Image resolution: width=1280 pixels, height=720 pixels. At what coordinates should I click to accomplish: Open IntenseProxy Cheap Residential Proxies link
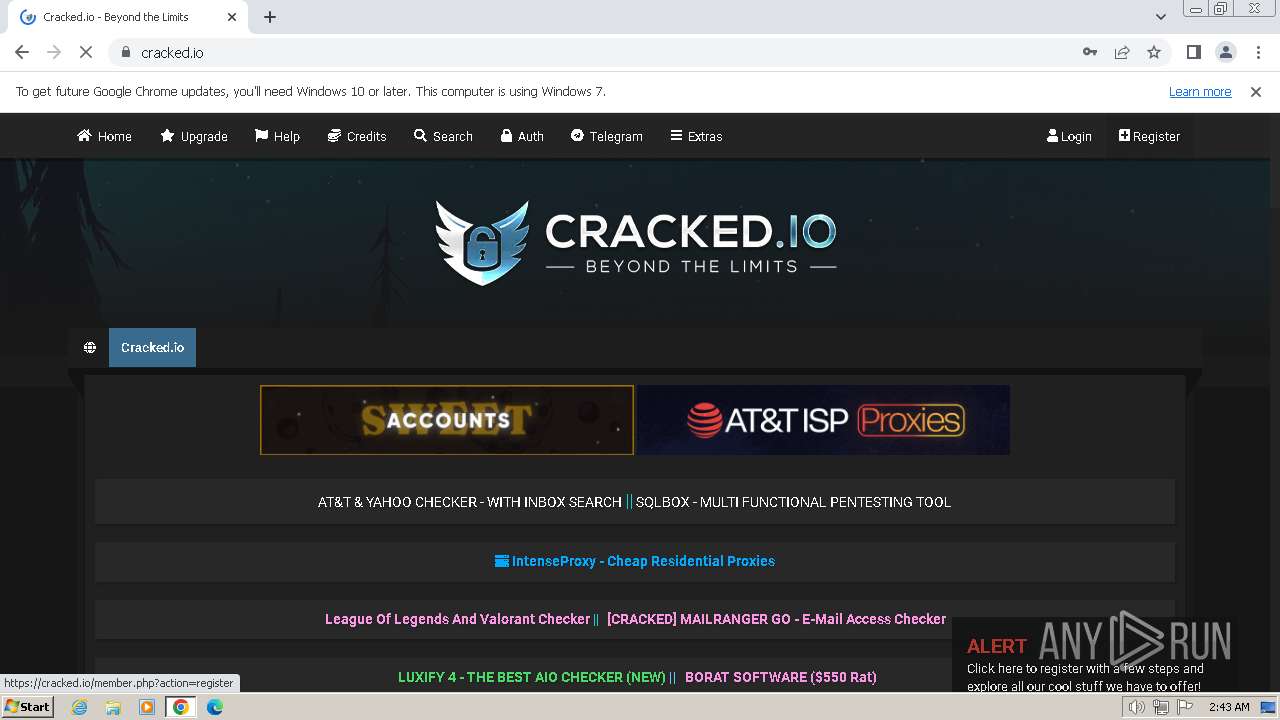pos(635,561)
